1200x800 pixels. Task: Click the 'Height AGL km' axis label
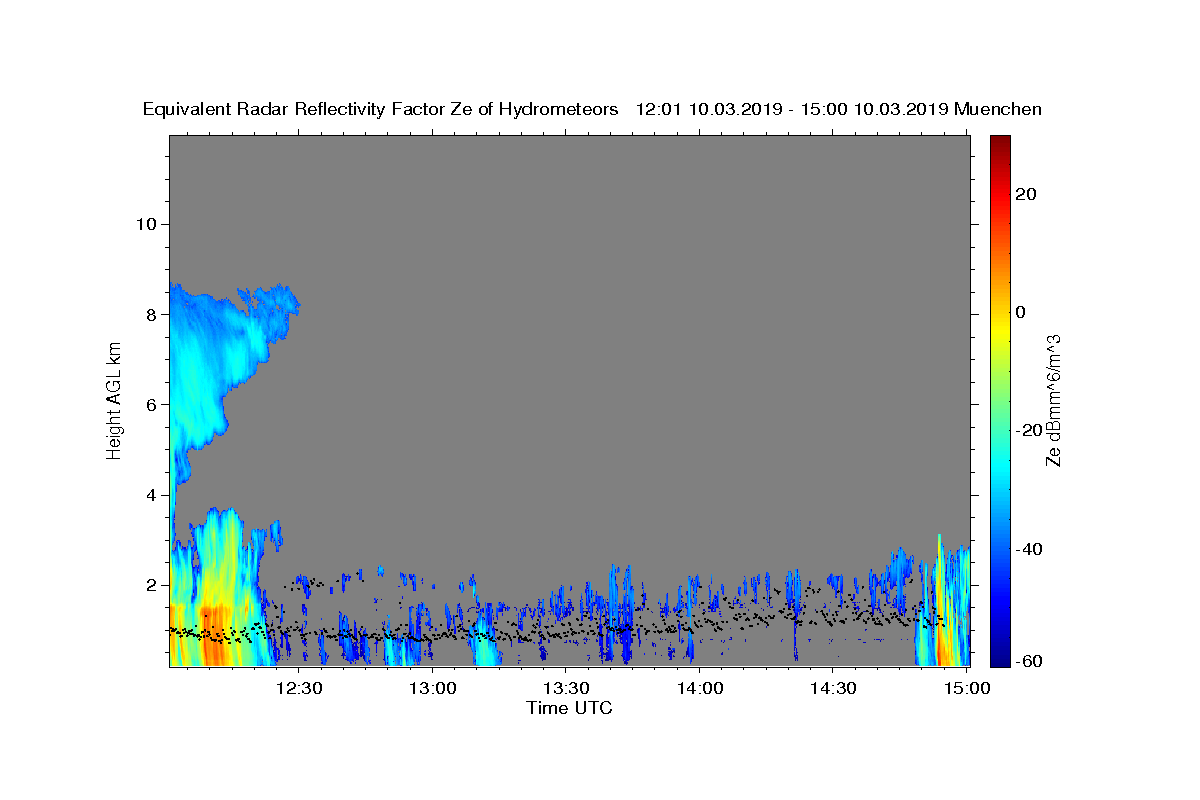coord(114,400)
